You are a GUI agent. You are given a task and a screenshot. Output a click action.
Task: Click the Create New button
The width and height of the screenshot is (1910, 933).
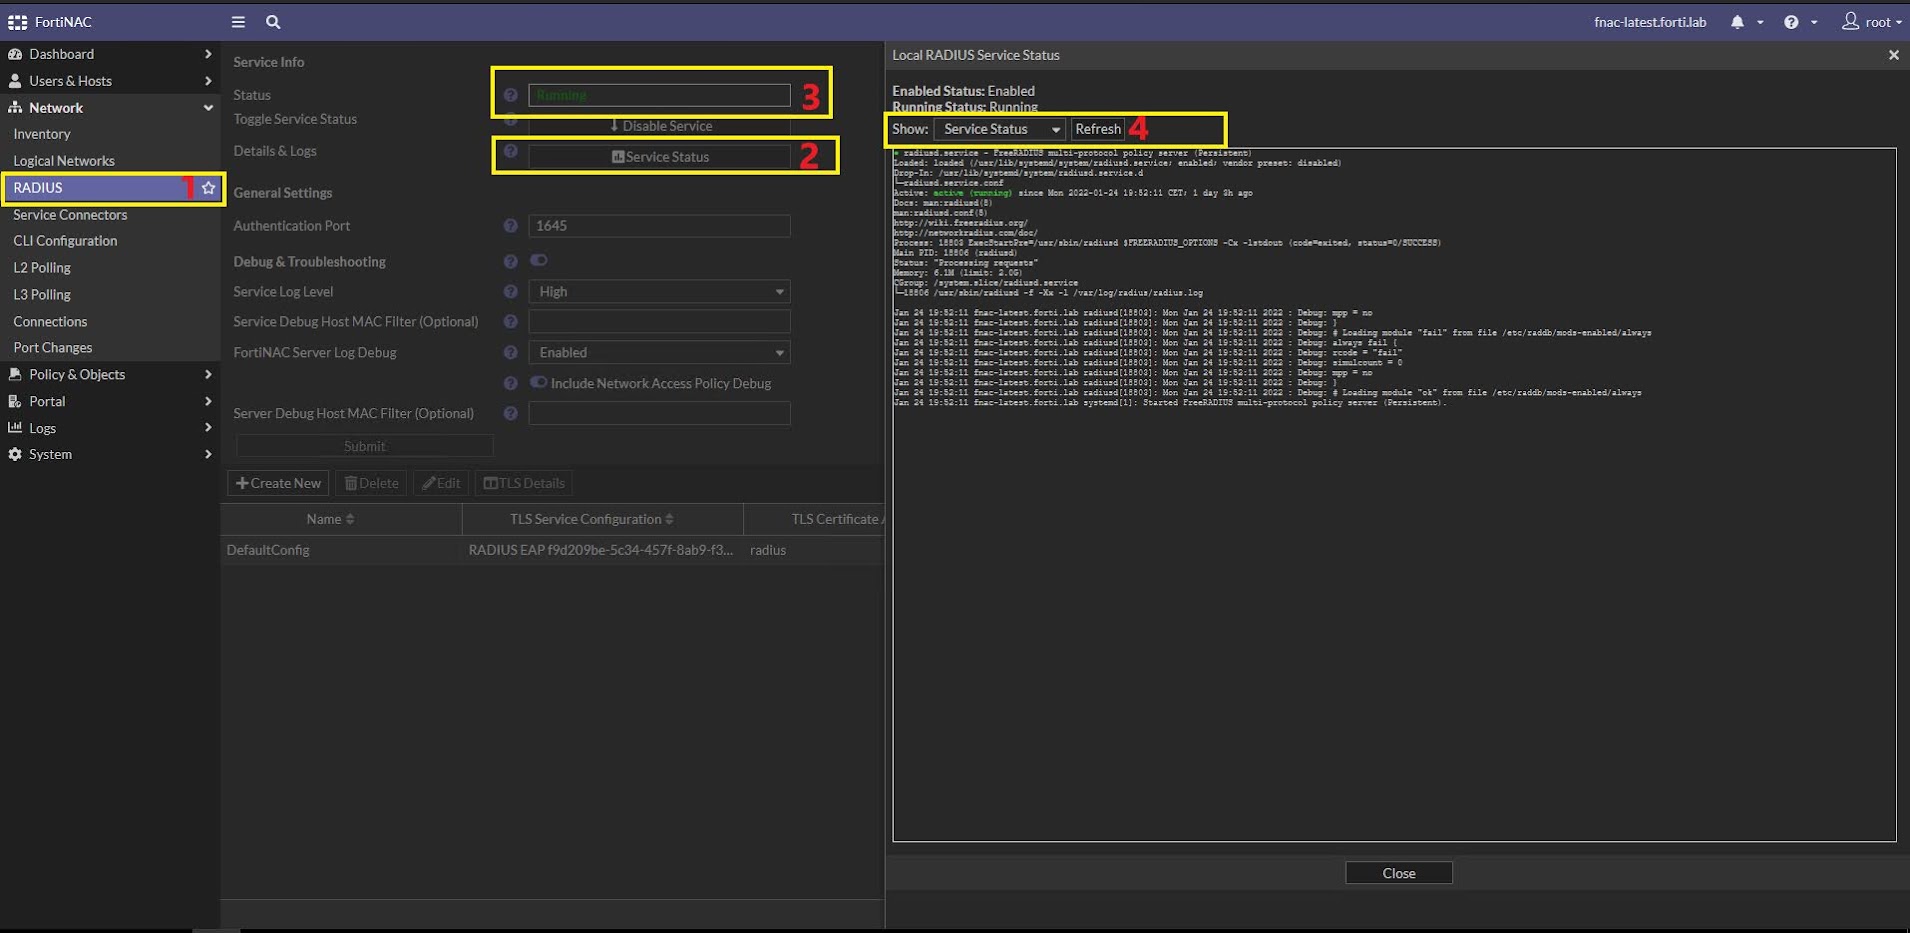[278, 483]
